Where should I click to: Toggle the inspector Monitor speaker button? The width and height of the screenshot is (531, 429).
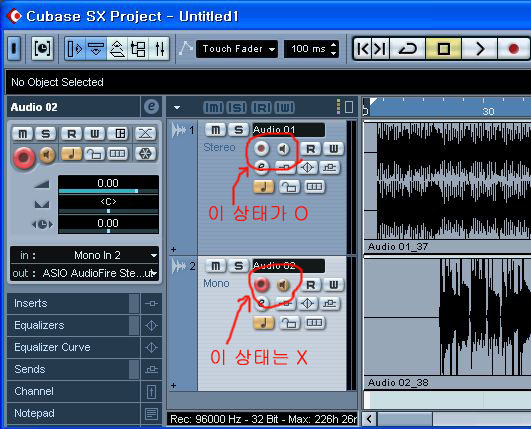tap(47, 155)
